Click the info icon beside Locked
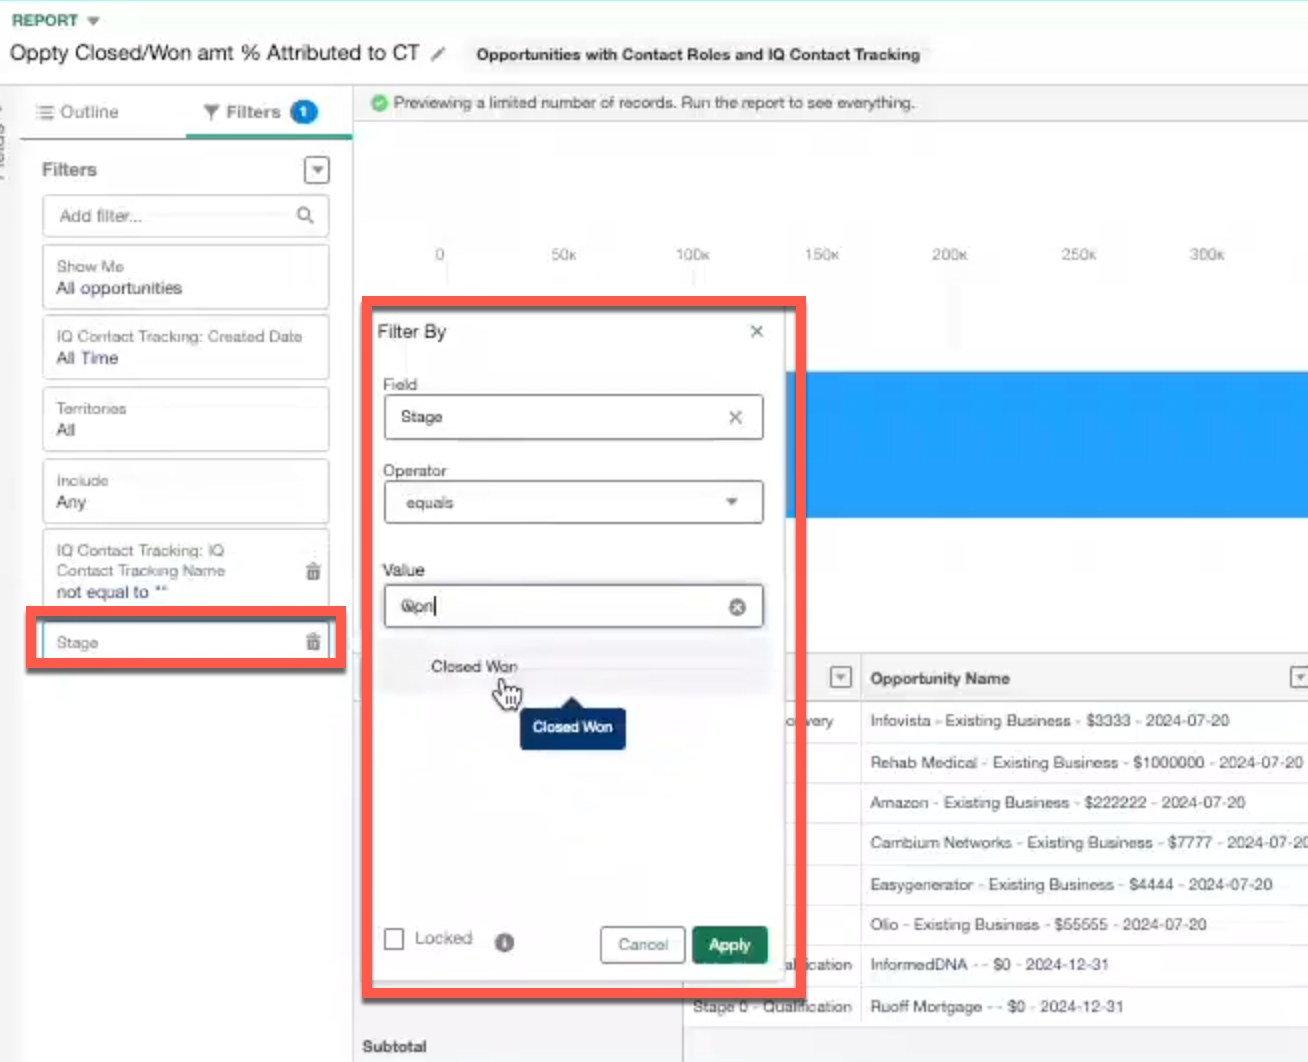 504,942
